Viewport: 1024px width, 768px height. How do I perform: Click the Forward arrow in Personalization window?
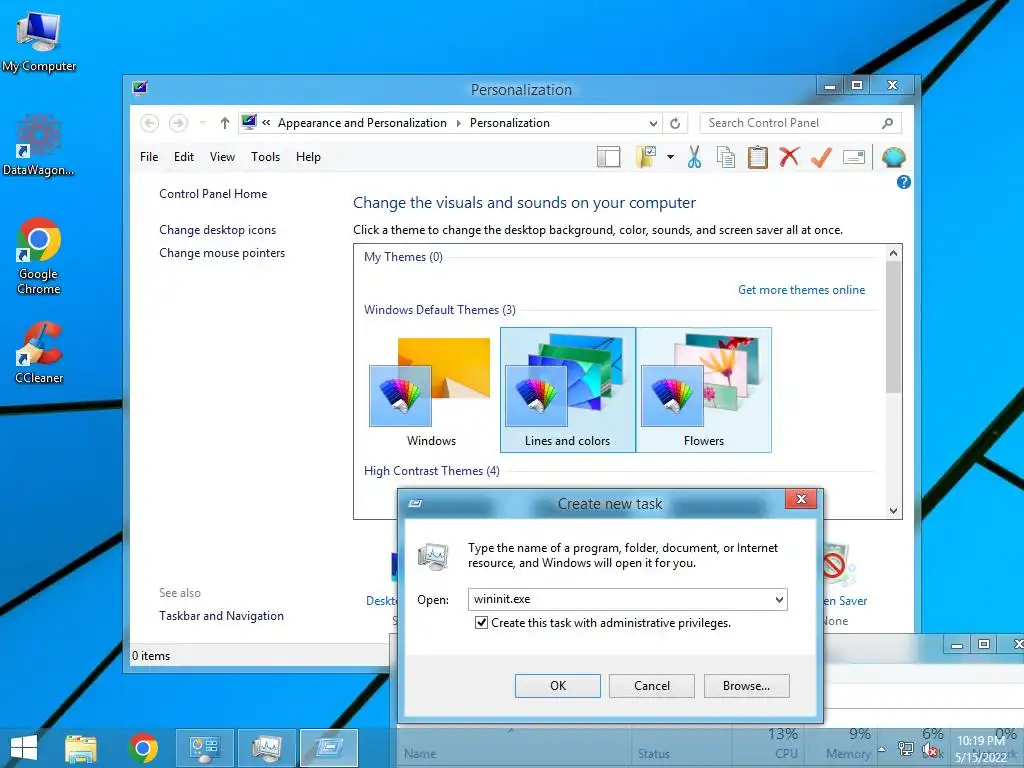[x=178, y=123]
